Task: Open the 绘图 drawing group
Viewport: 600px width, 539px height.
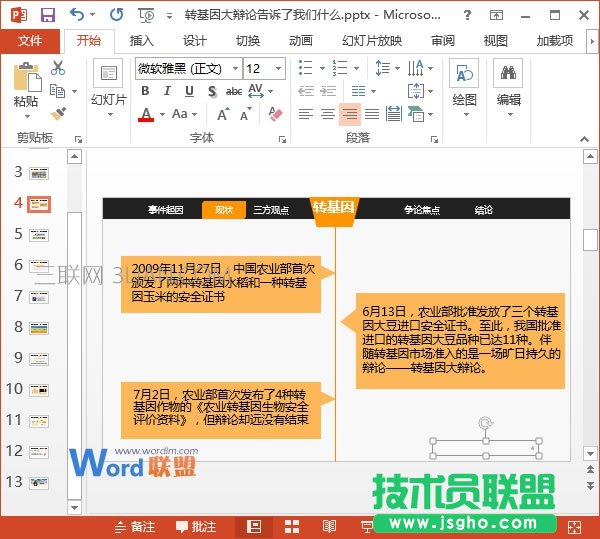Action: point(464,87)
